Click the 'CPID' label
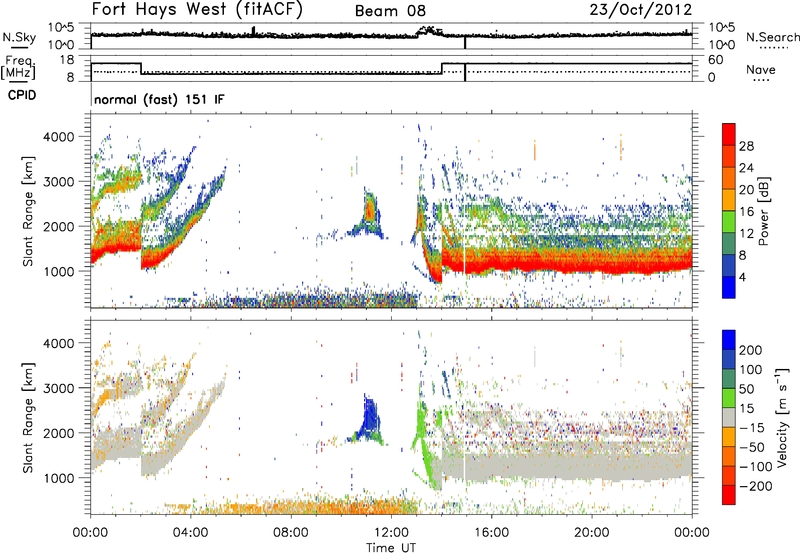Screen dimensions: 800x554 (22, 95)
